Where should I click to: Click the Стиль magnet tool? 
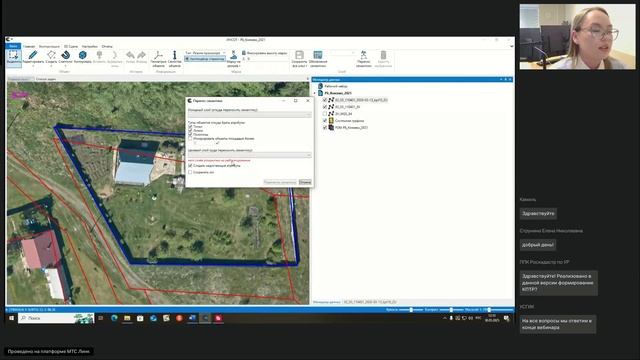pos(65,58)
